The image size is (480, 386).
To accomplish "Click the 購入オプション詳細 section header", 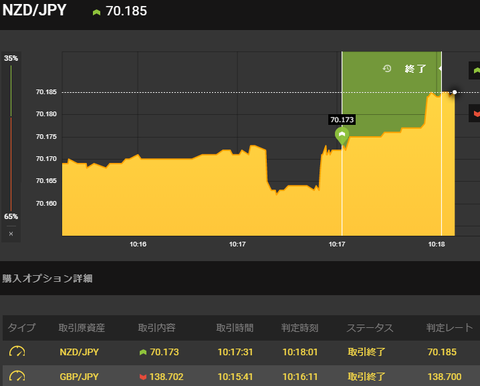I will 47,278.
